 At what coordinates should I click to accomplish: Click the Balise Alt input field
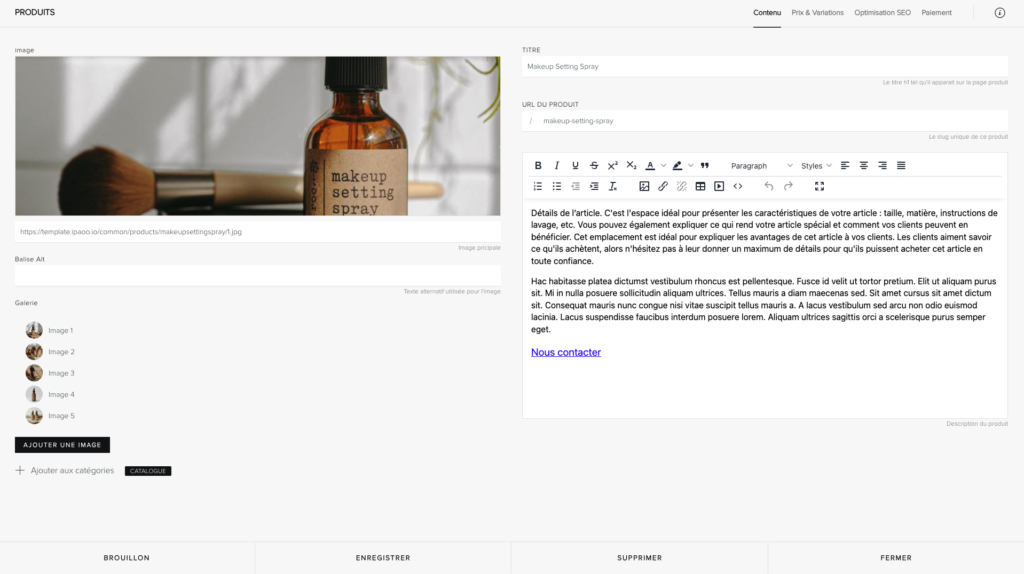[x=258, y=276]
